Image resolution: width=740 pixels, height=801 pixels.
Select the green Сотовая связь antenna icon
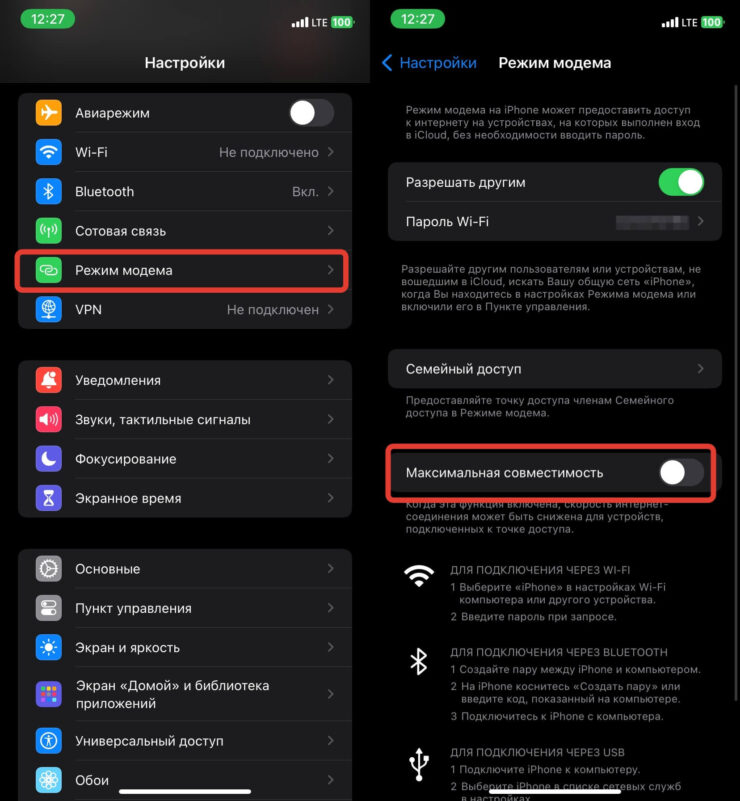tap(49, 230)
